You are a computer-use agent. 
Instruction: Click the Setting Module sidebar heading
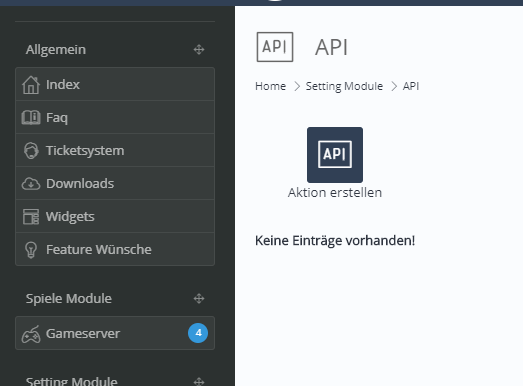click(72, 381)
